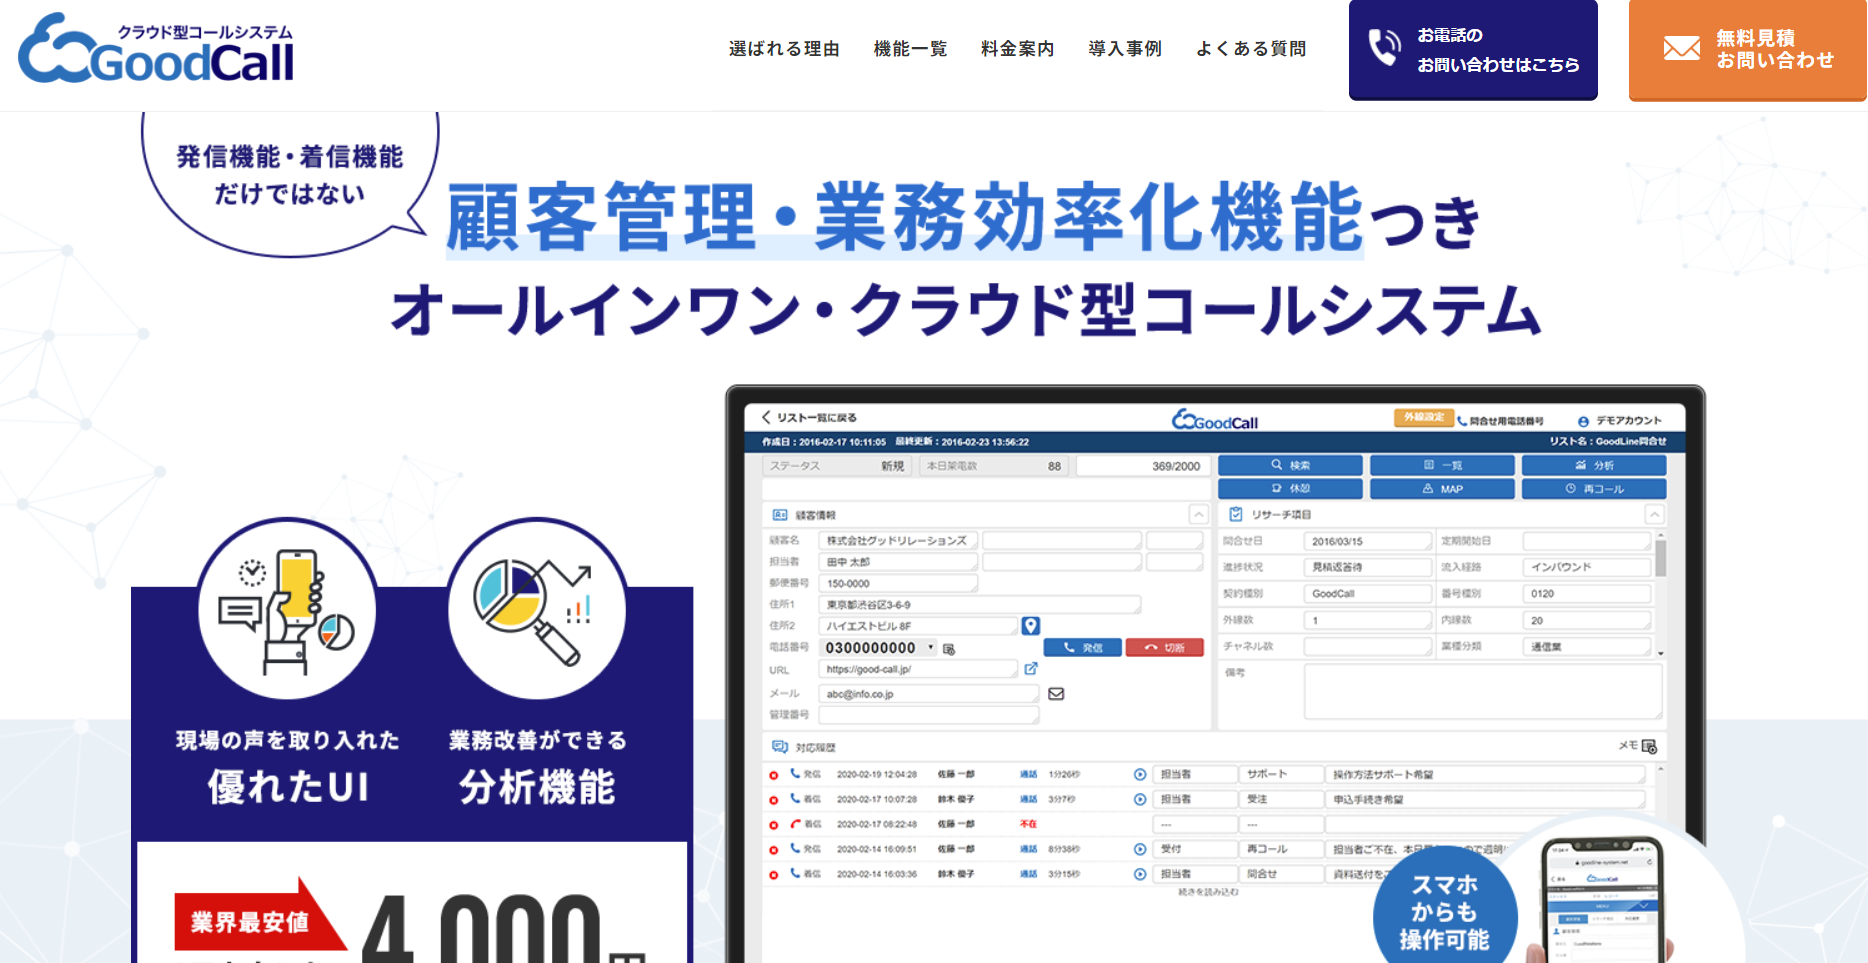Open the デモアカウント account icon
1868x963 pixels.
coord(1583,419)
